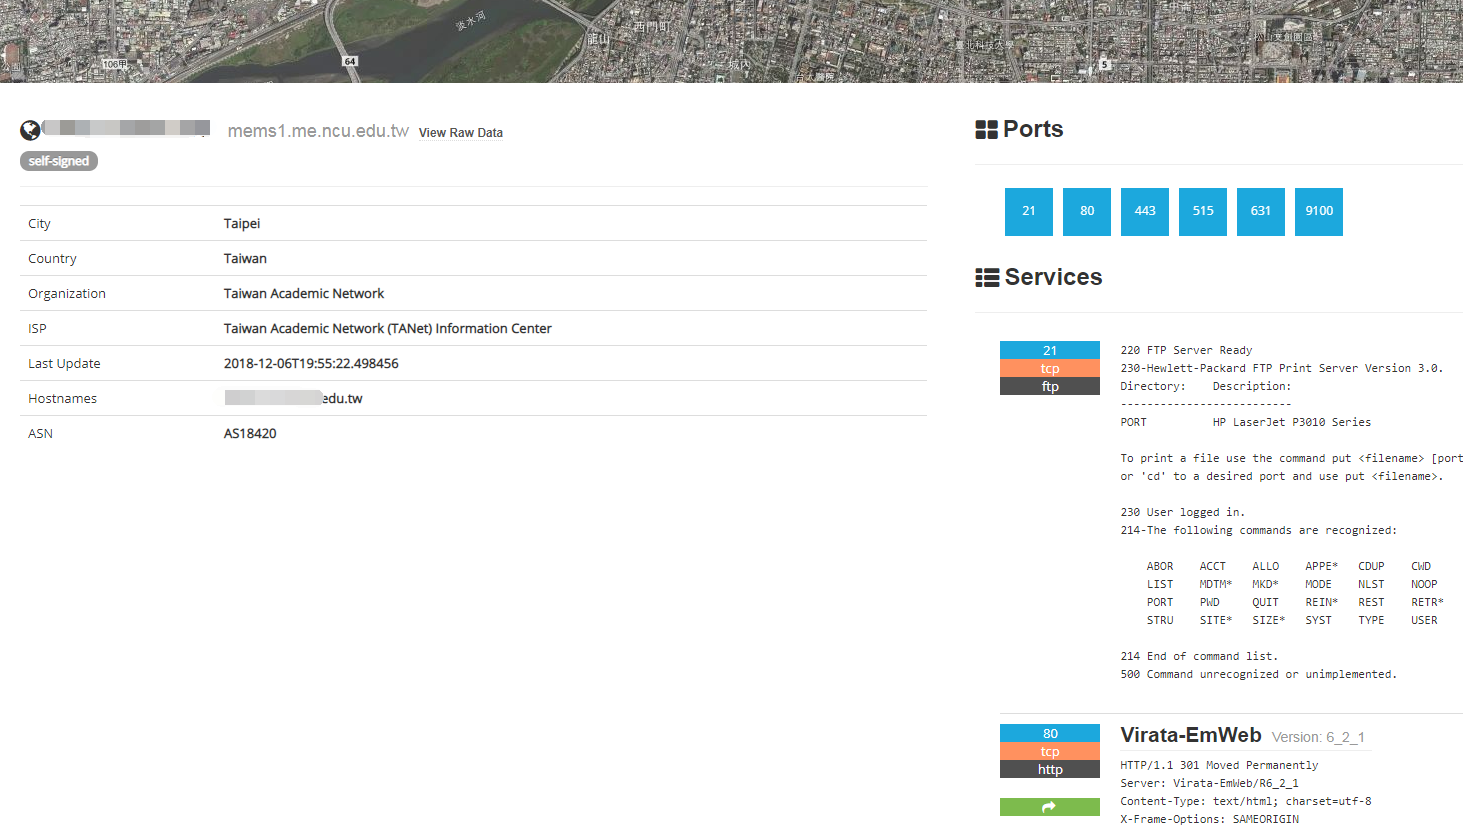The image size is (1463, 833).
Task: Jump to port 443 service
Action: tap(1144, 211)
